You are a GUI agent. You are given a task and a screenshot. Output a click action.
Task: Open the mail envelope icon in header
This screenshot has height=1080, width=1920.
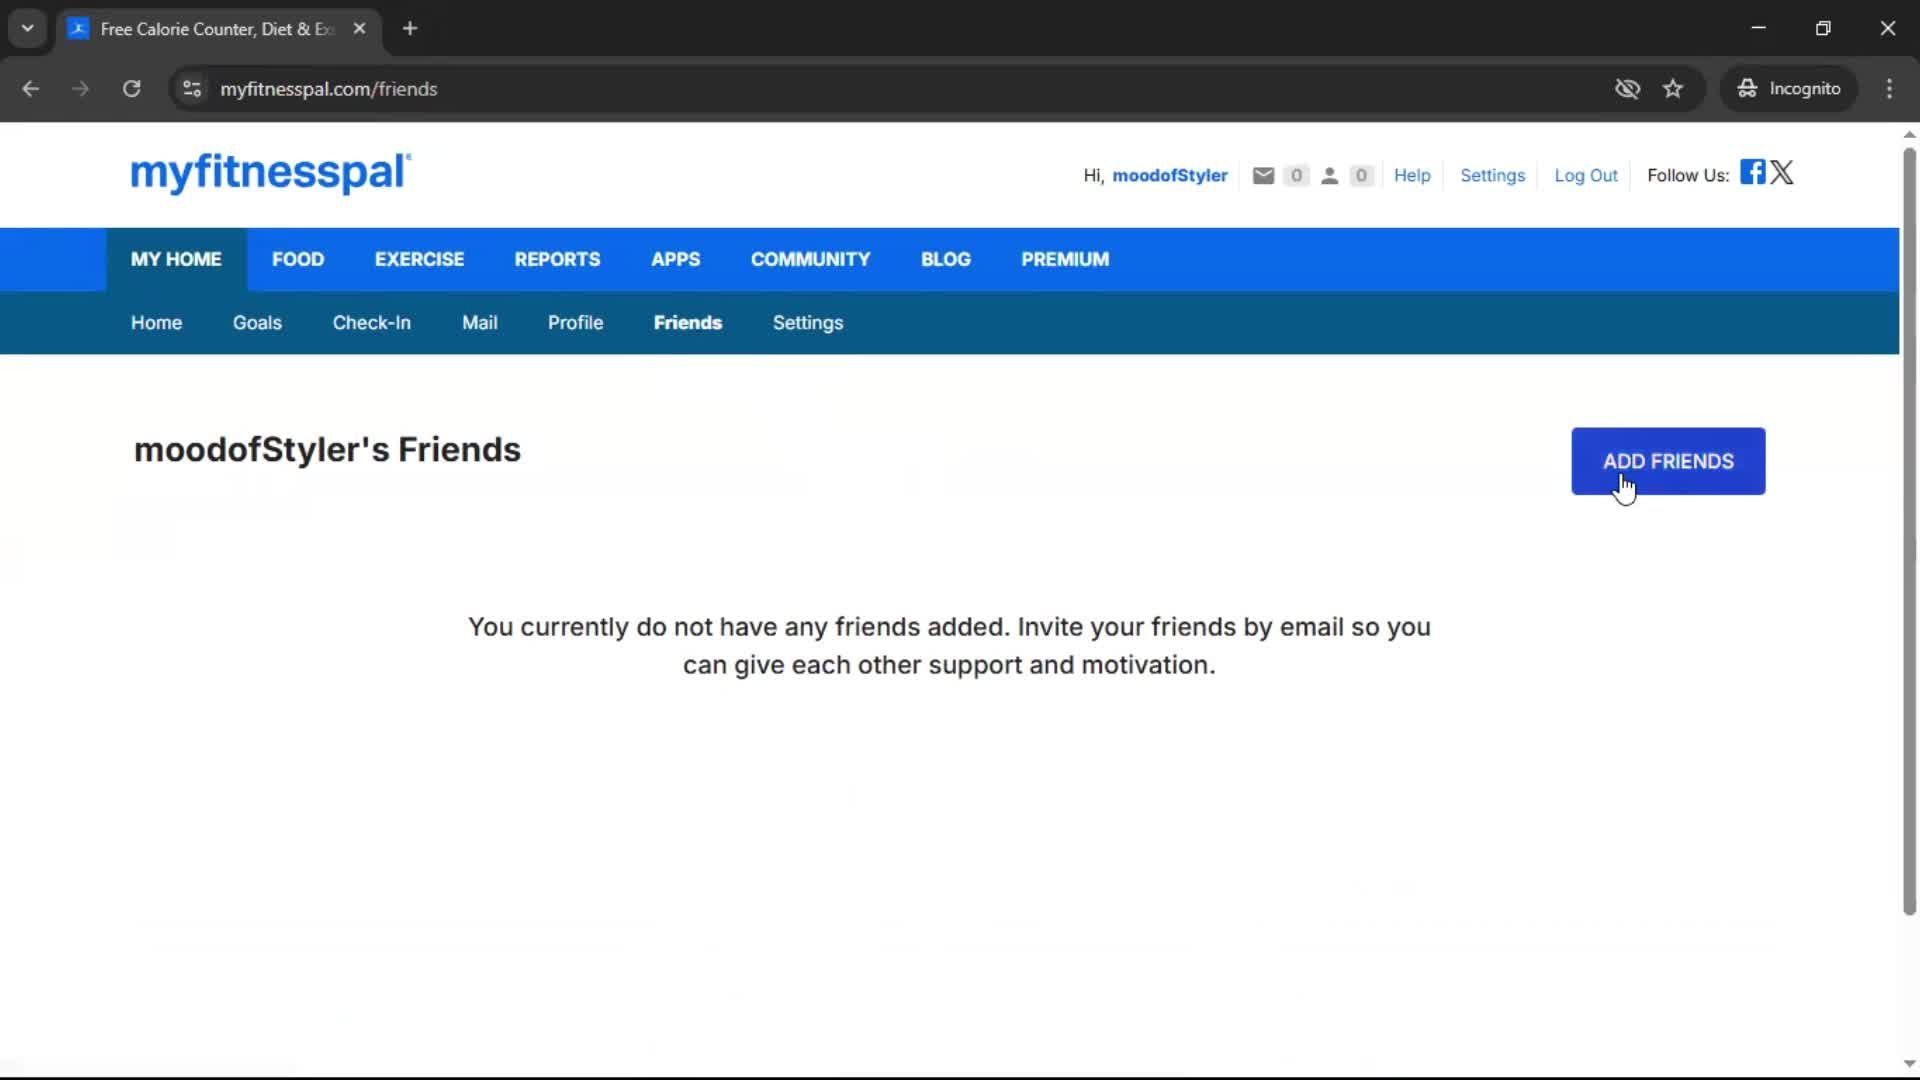pyautogui.click(x=1263, y=176)
